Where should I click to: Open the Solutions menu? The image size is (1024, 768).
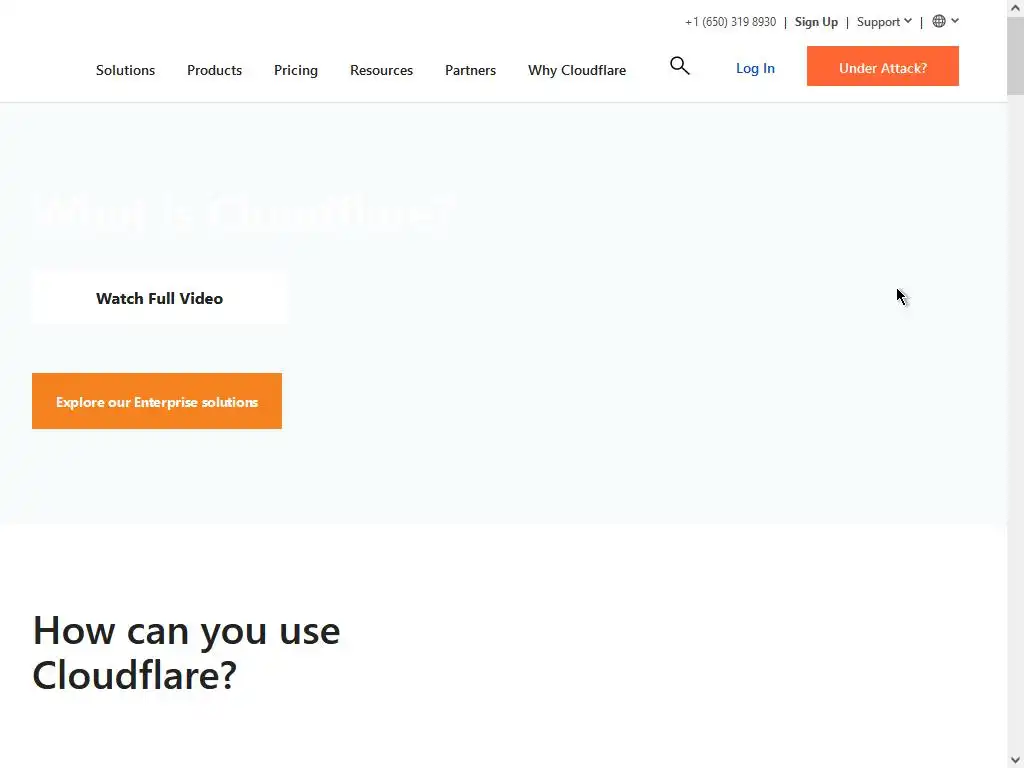[x=125, y=70]
